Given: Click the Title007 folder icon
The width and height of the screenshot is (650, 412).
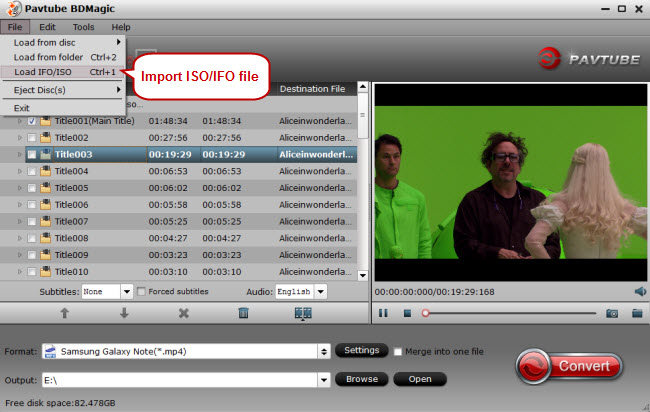Looking at the screenshot, I should 46,221.
